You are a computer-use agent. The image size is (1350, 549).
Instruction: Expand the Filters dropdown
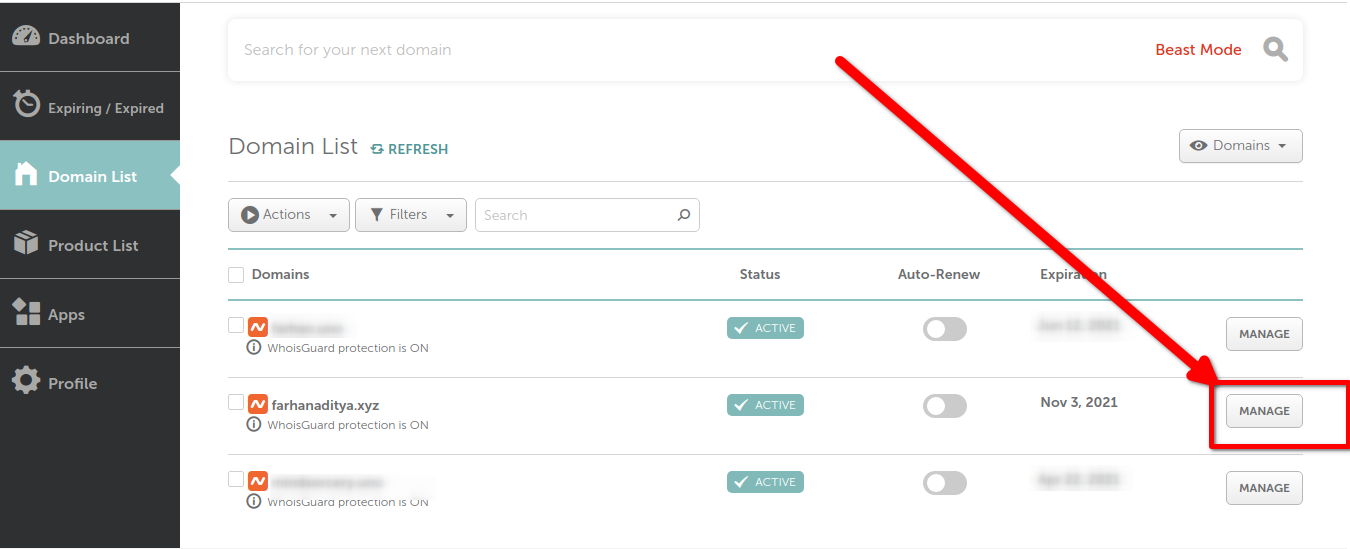411,215
